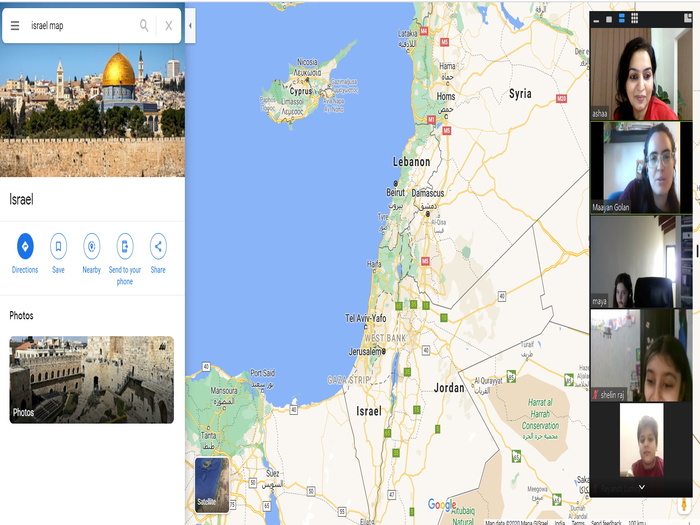Switch to the Satellite map layer
Viewport: 700px width, 525px height.
tap(212, 485)
